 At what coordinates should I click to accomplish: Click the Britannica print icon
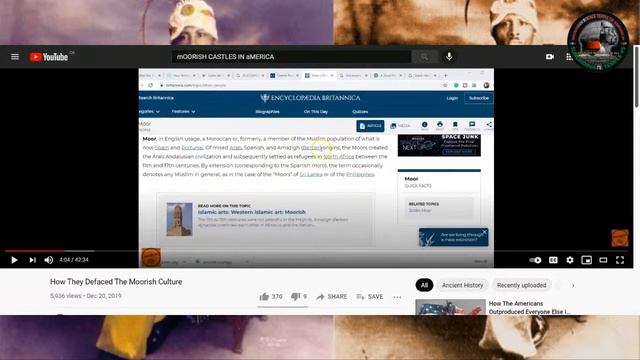point(440,126)
